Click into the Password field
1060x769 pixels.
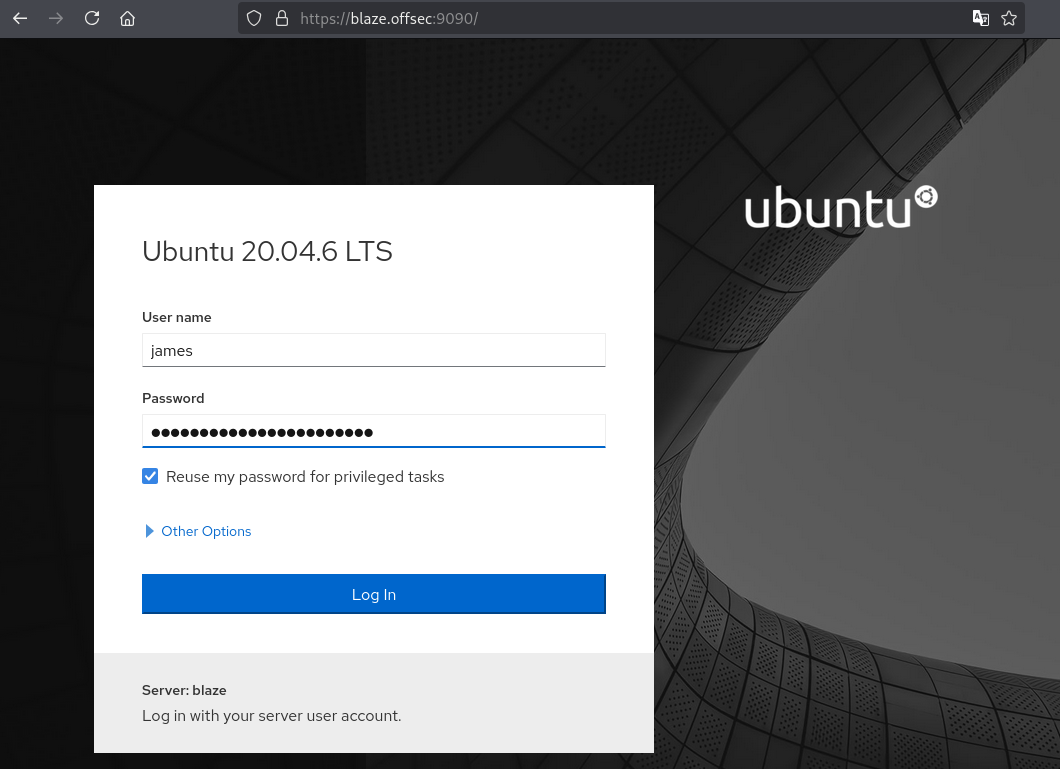(374, 431)
